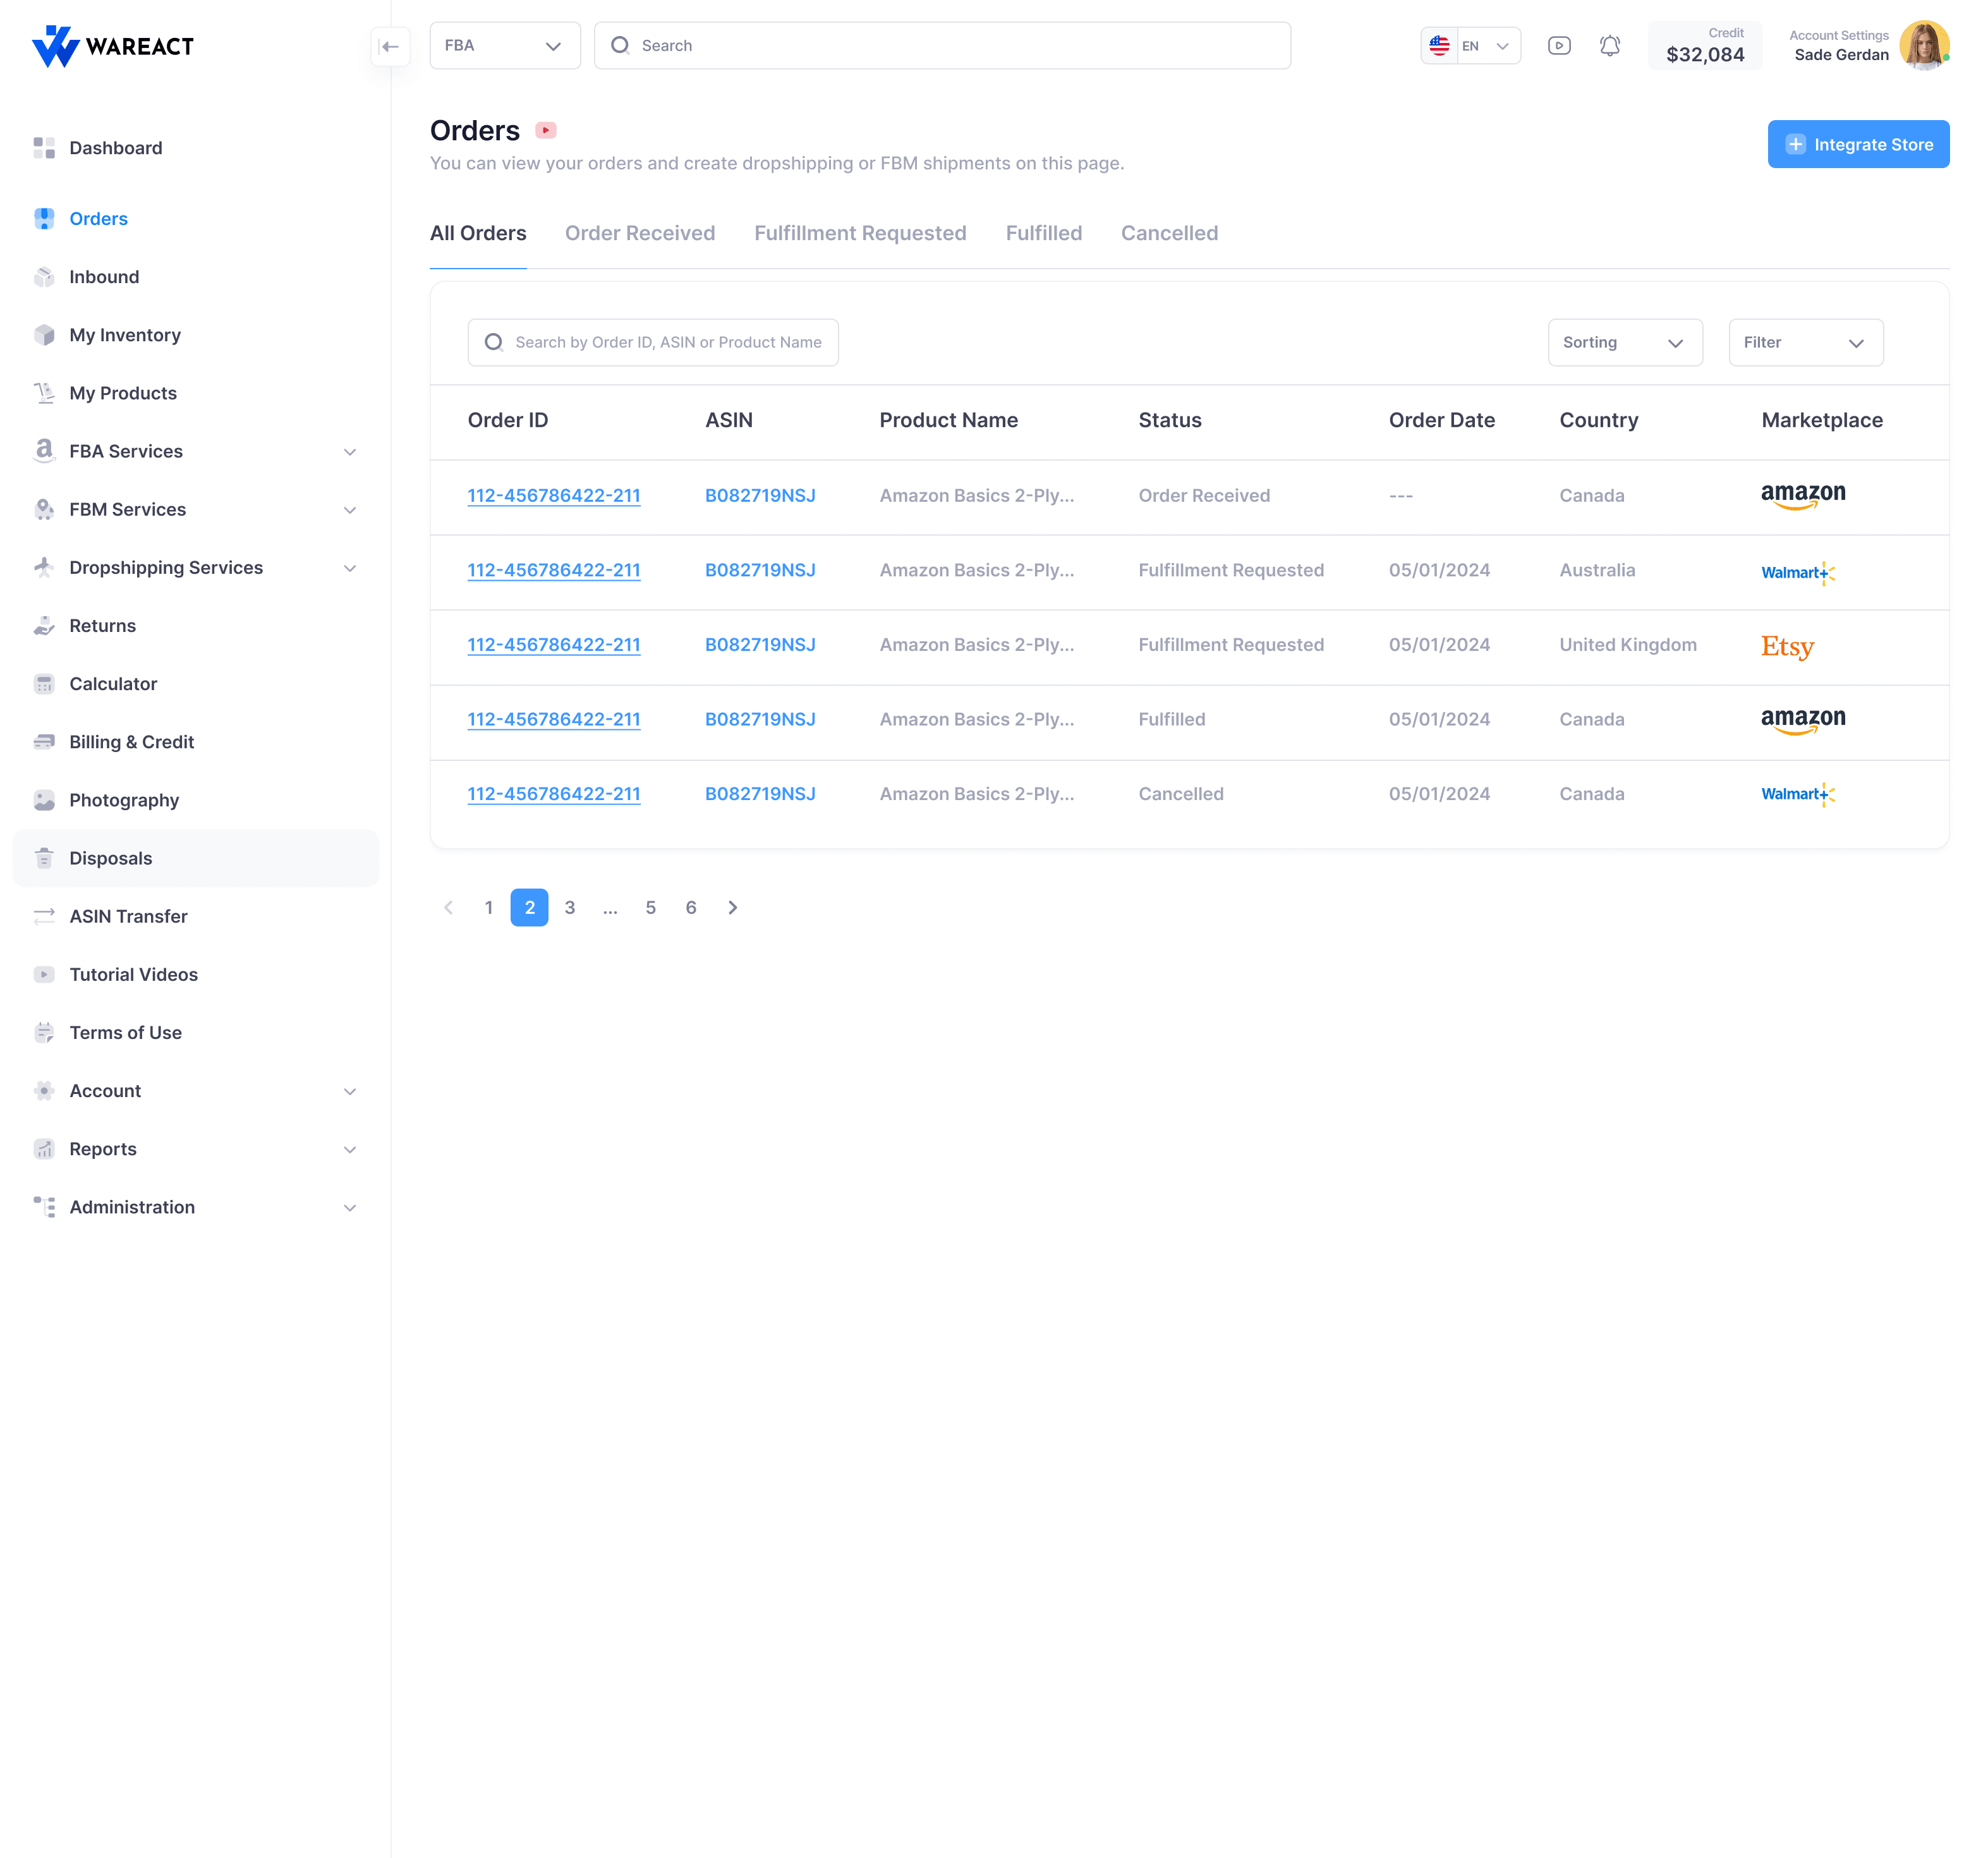Screen dimensions: 1988x1858
Task: Open the Filter dropdown
Action: coord(1805,343)
